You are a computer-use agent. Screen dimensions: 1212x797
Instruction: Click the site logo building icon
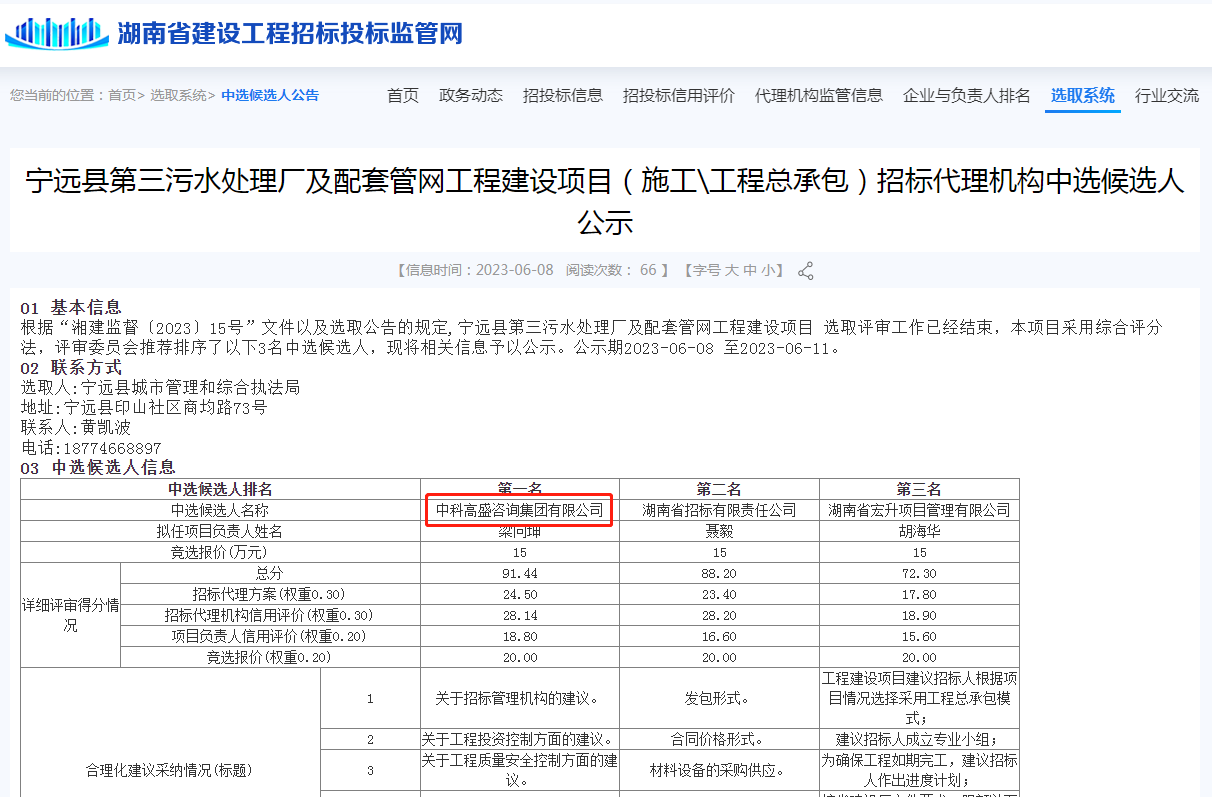coord(57,33)
